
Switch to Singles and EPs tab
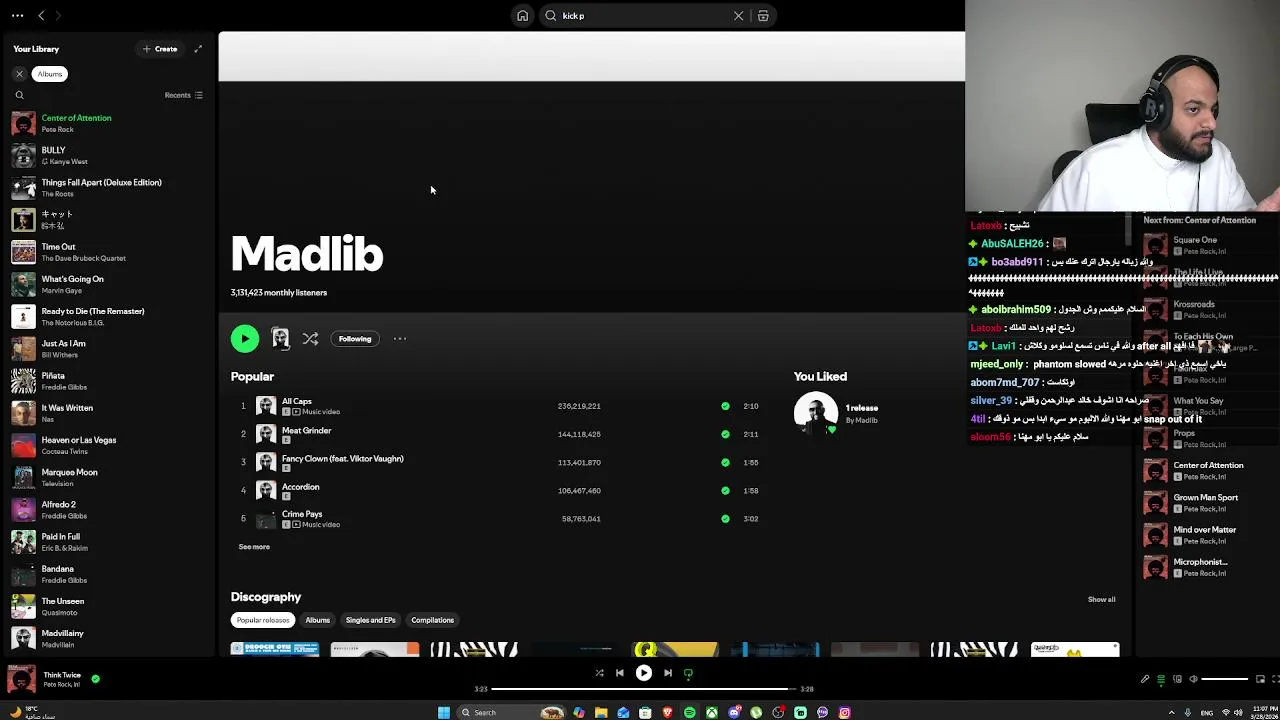(371, 620)
